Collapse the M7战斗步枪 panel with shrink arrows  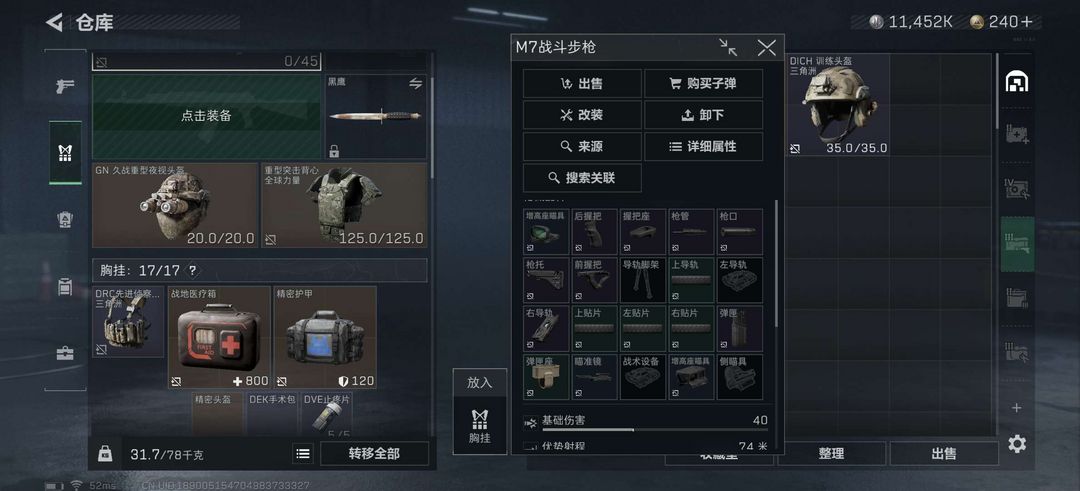point(728,48)
